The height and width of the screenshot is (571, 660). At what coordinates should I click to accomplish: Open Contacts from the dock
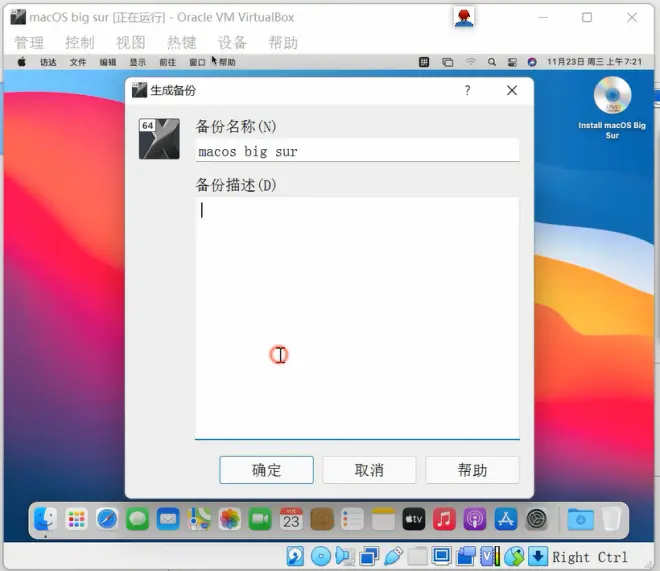click(322, 519)
